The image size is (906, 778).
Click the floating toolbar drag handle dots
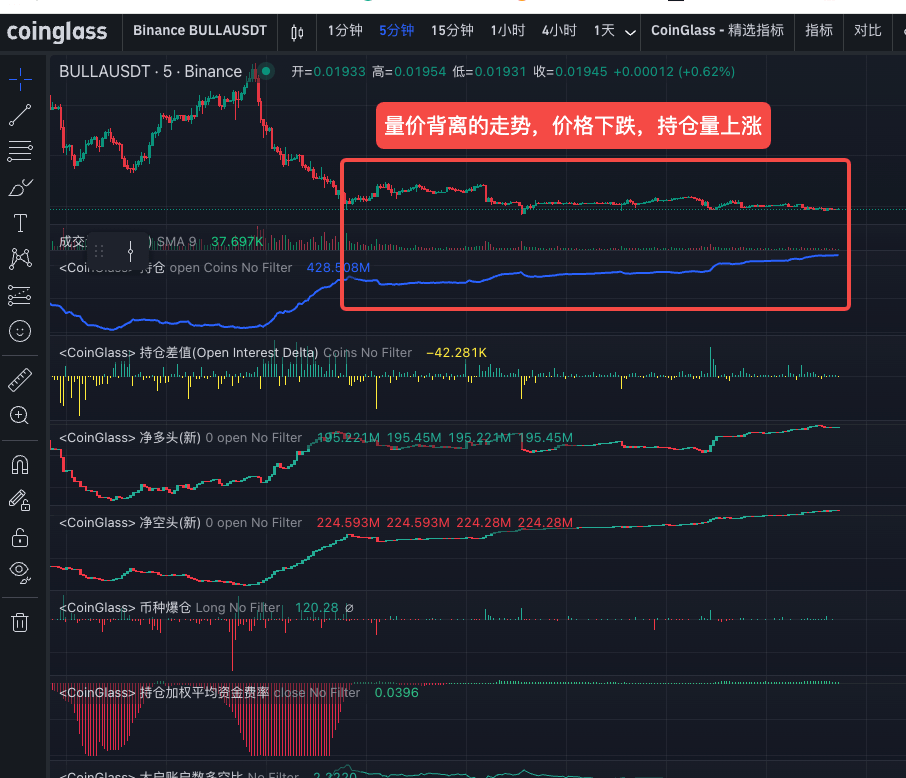pos(99,251)
